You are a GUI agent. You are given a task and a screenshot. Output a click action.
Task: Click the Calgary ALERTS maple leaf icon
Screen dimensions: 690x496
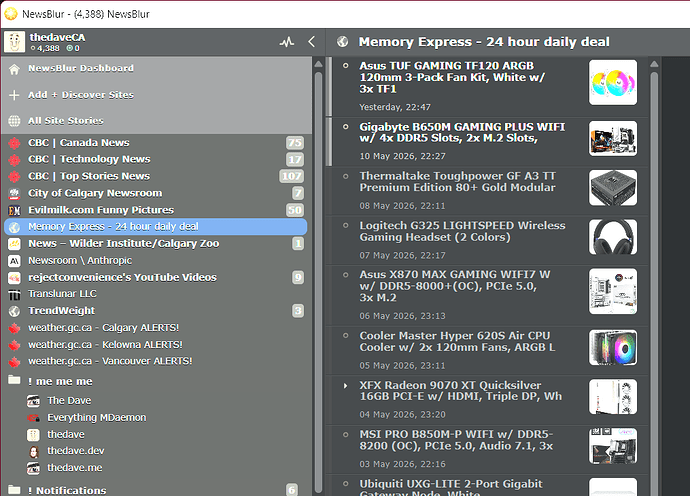(x=14, y=328)
